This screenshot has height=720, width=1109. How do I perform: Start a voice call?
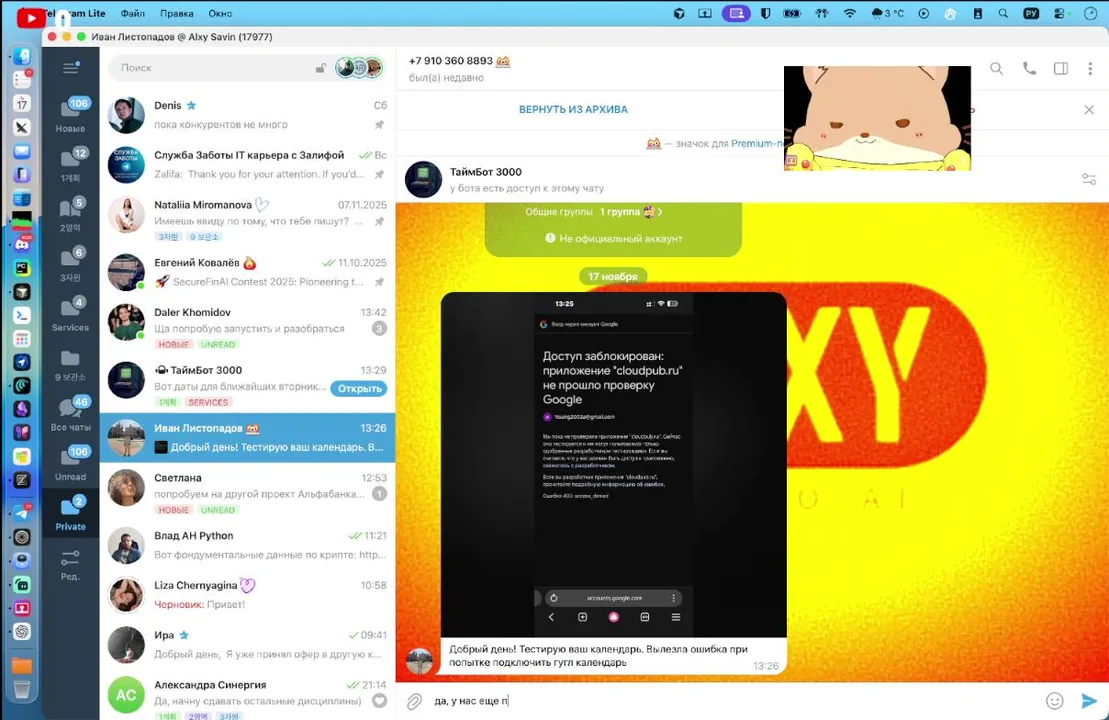pyautogui.click(x=1029, y=69)
